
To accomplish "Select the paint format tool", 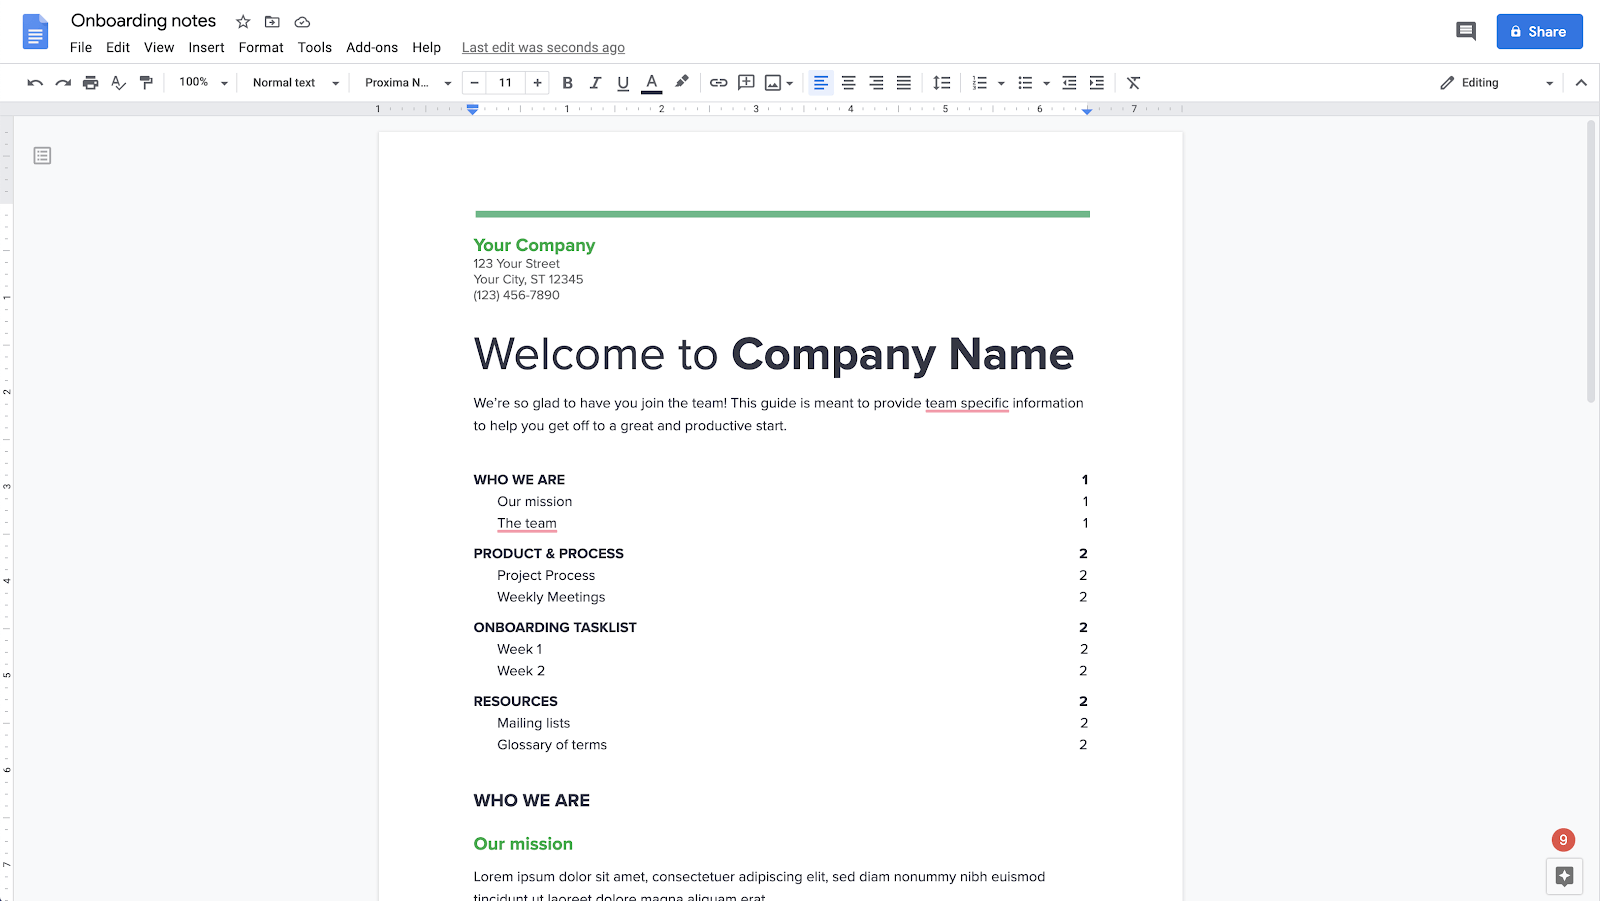I will point(146,83).
